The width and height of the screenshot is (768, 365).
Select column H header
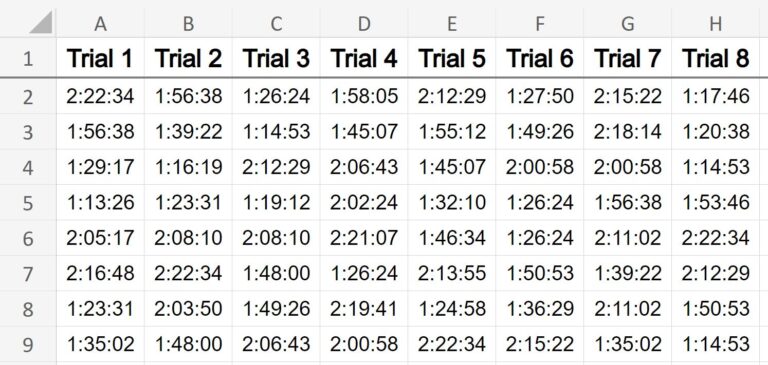[716, 24]
